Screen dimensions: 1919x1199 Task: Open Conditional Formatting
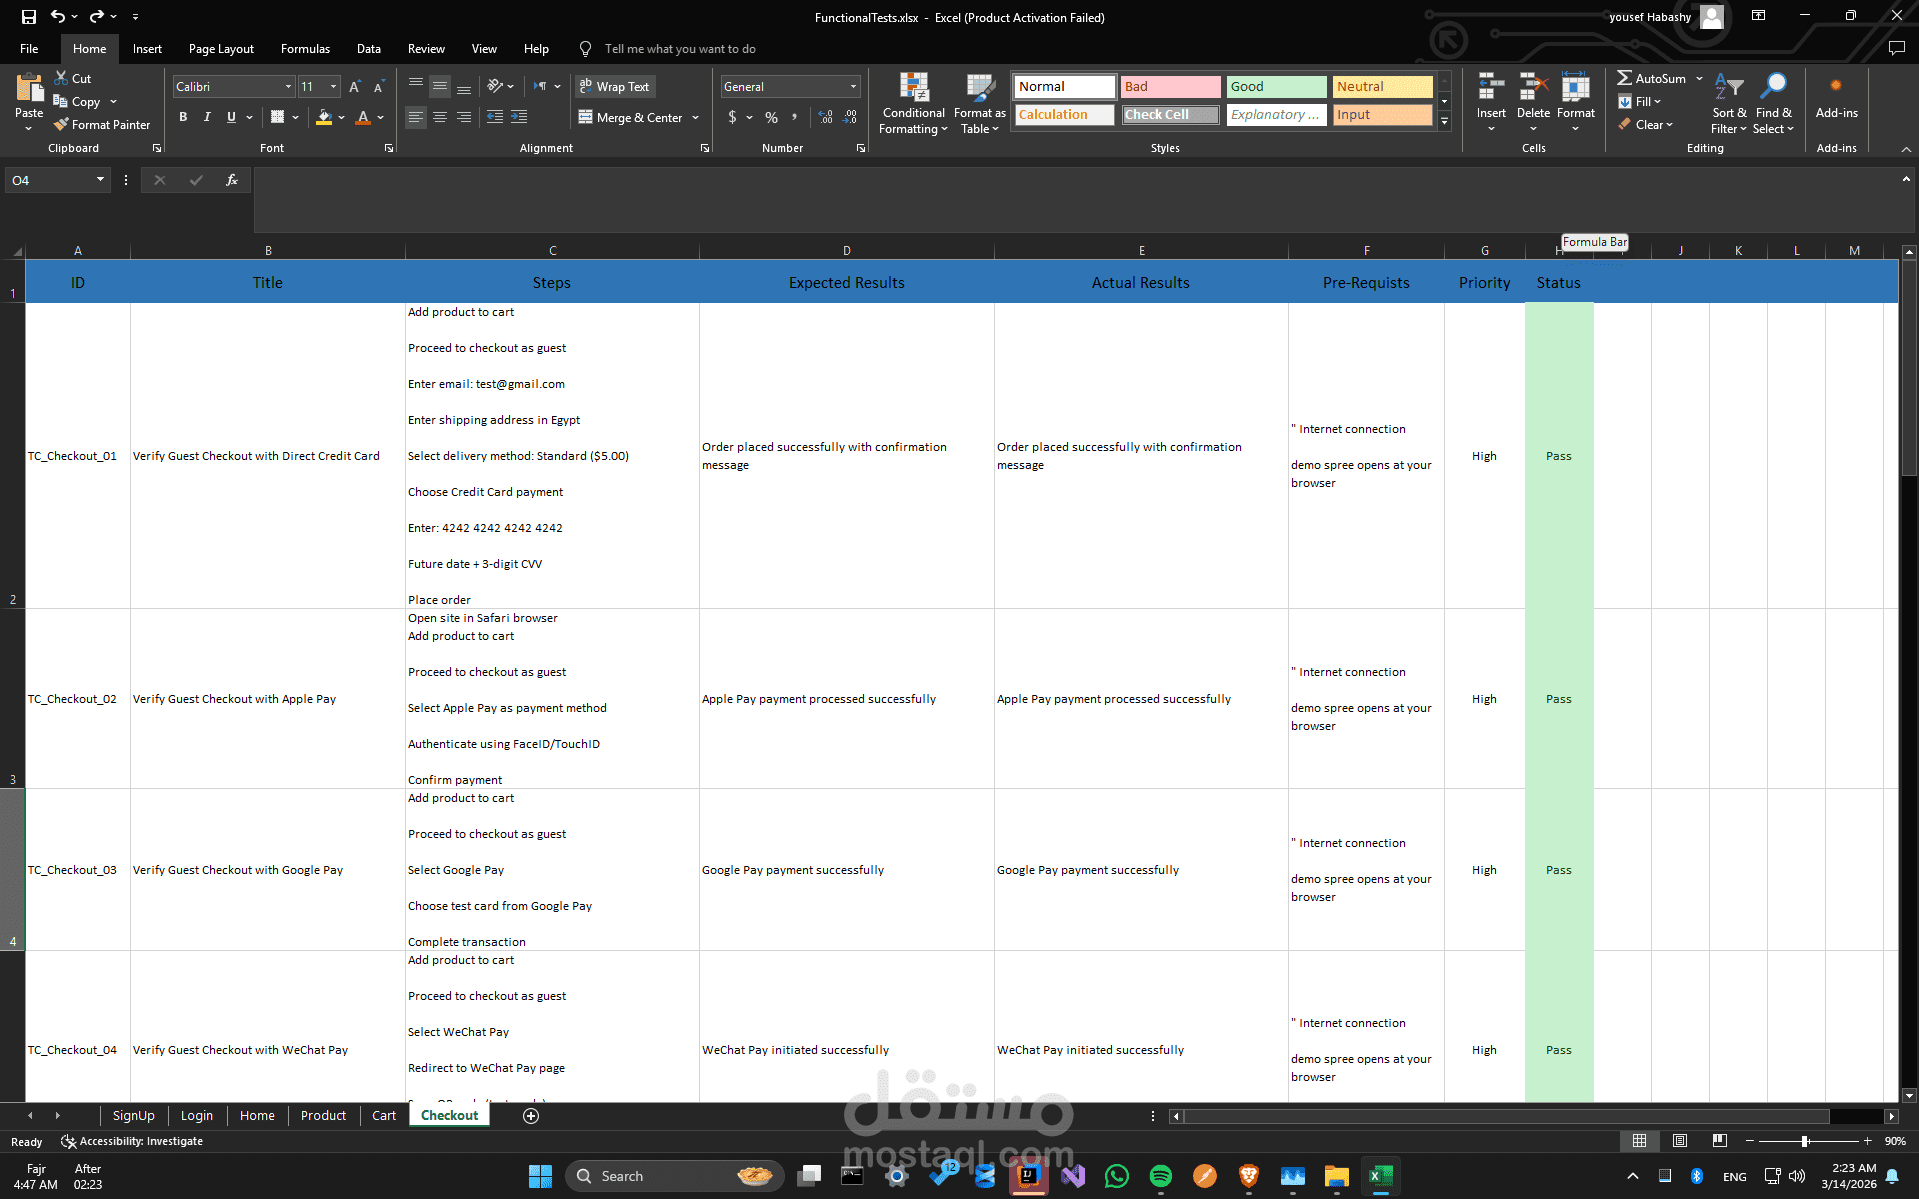pos(914,104)
